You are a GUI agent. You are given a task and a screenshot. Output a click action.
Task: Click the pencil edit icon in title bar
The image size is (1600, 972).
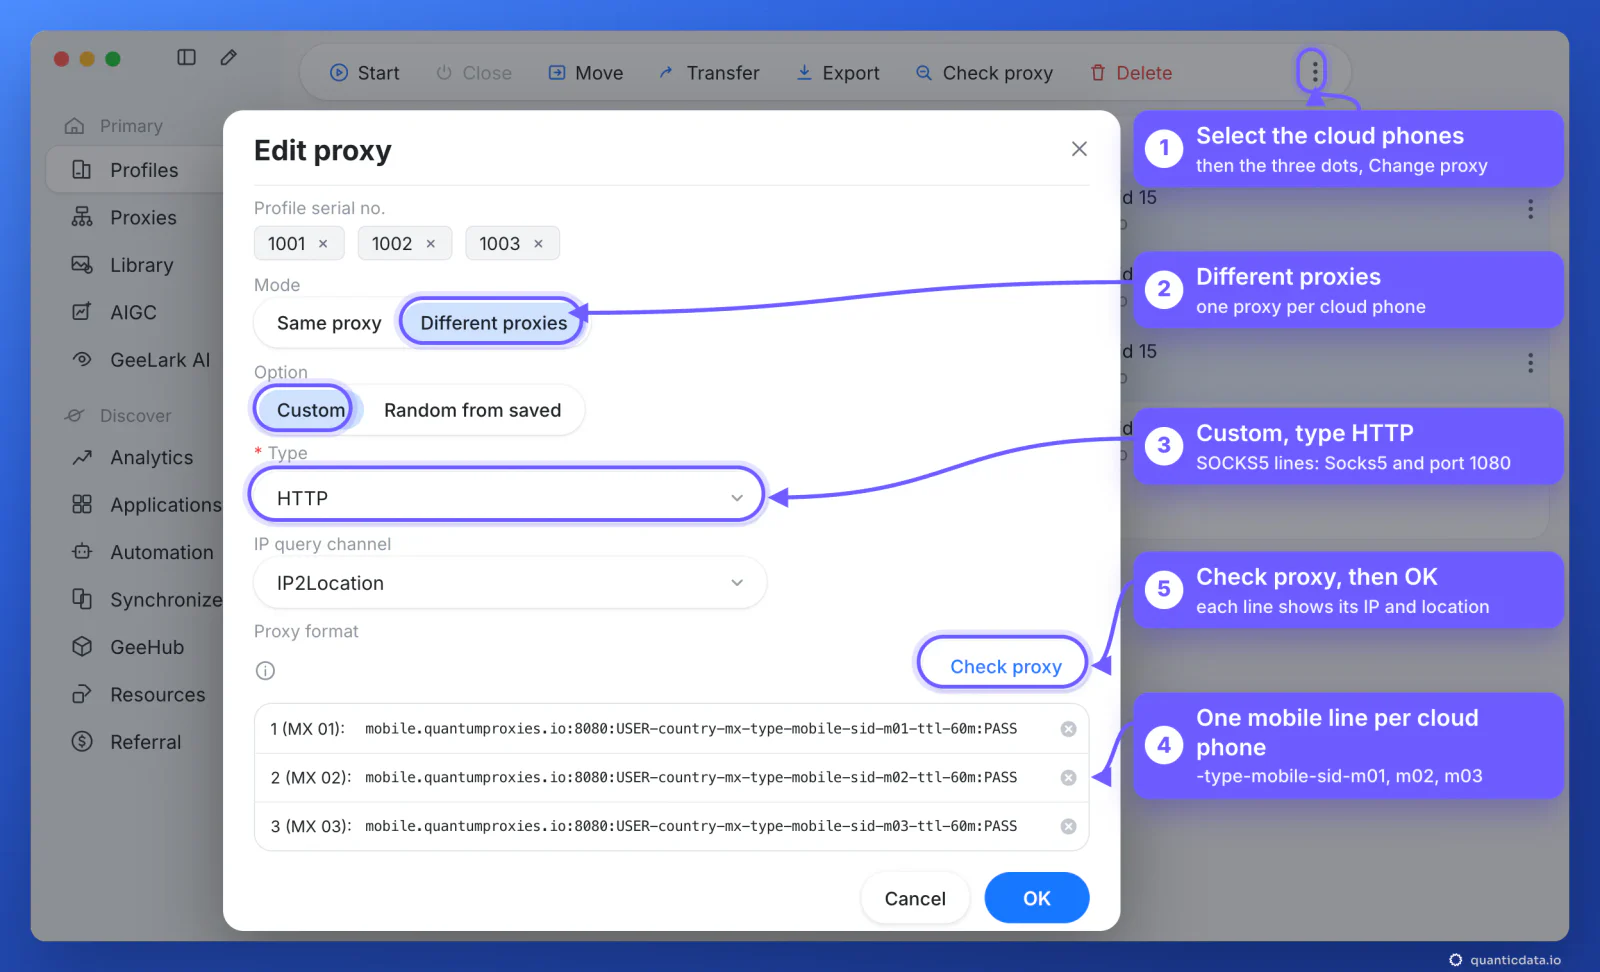click(229, 57)
